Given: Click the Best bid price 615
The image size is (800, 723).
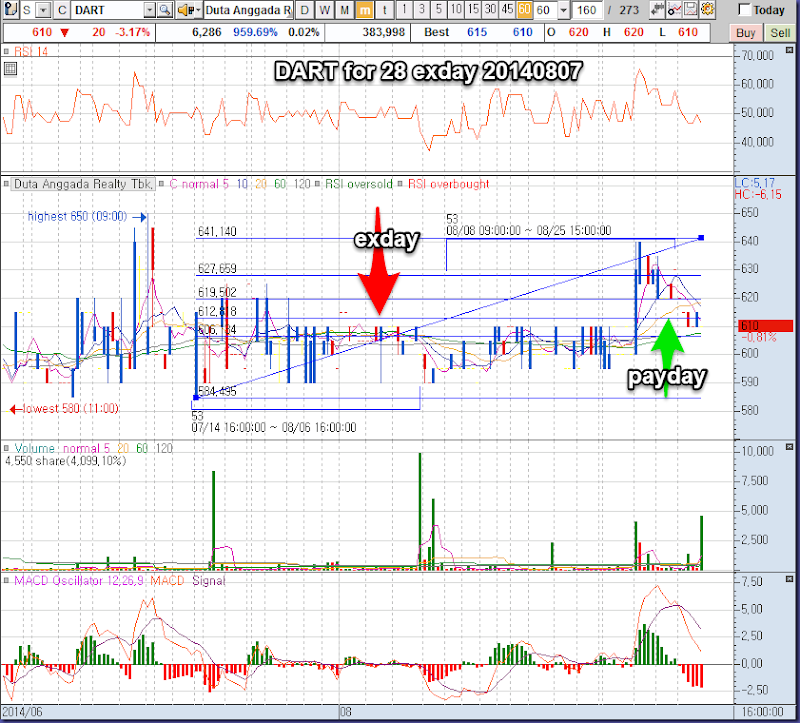Looking at the screenshot, I should click(x=477, y=32).
